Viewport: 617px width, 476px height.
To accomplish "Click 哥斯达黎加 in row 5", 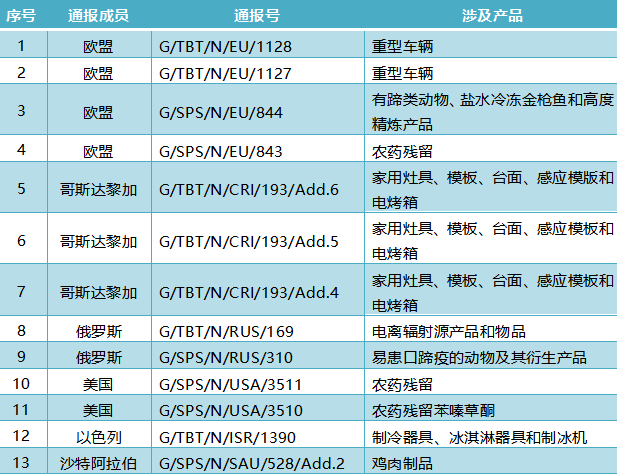I will (x=98, y=190).
